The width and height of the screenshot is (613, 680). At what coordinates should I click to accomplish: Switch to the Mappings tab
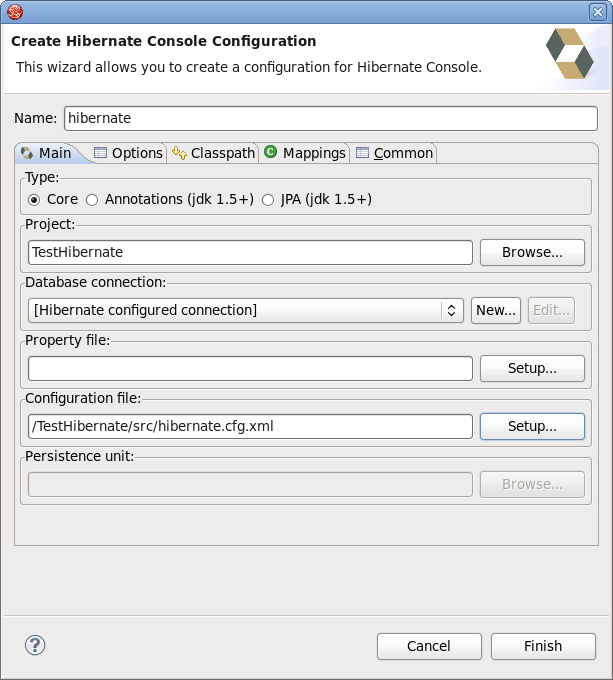coord(305,153)
